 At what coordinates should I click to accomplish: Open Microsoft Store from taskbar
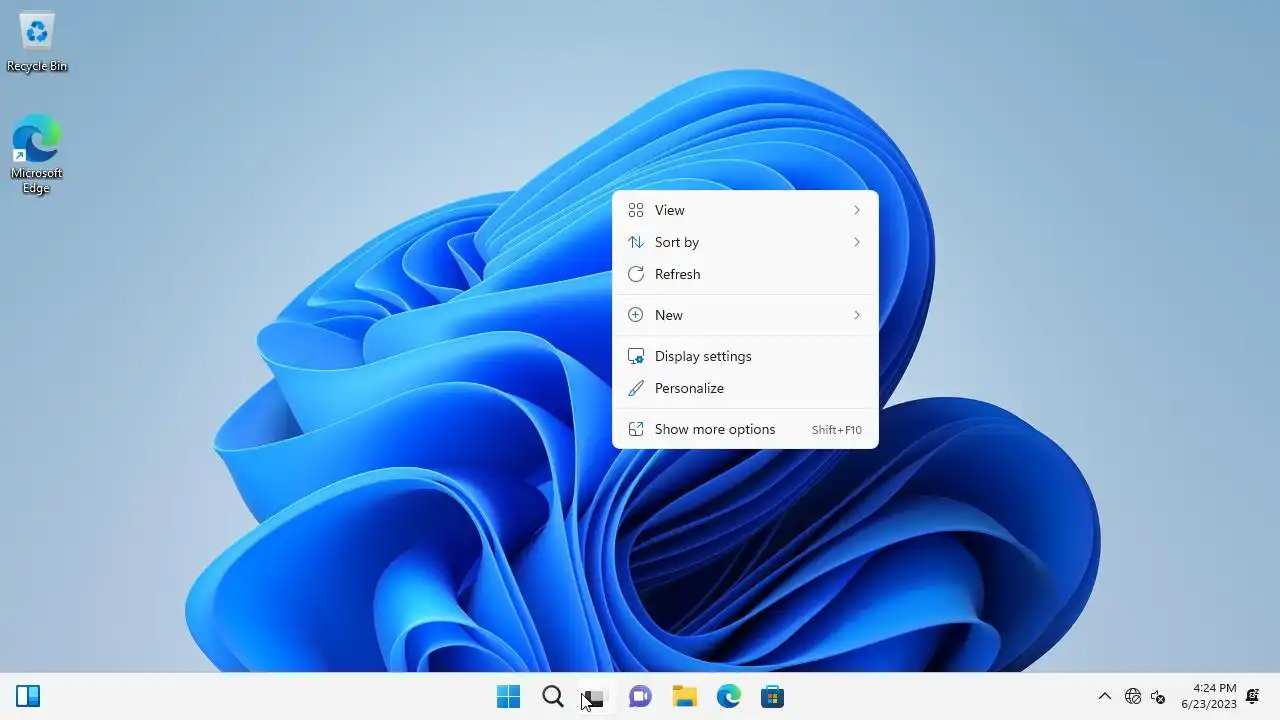[x=772, y=696]
